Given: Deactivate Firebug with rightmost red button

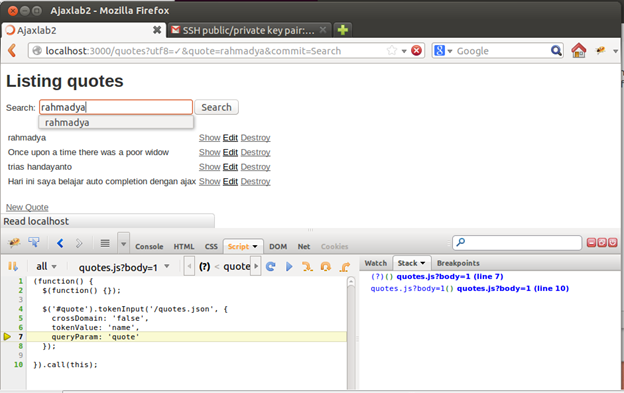Looking at the screenshot, I should point(613,243).
